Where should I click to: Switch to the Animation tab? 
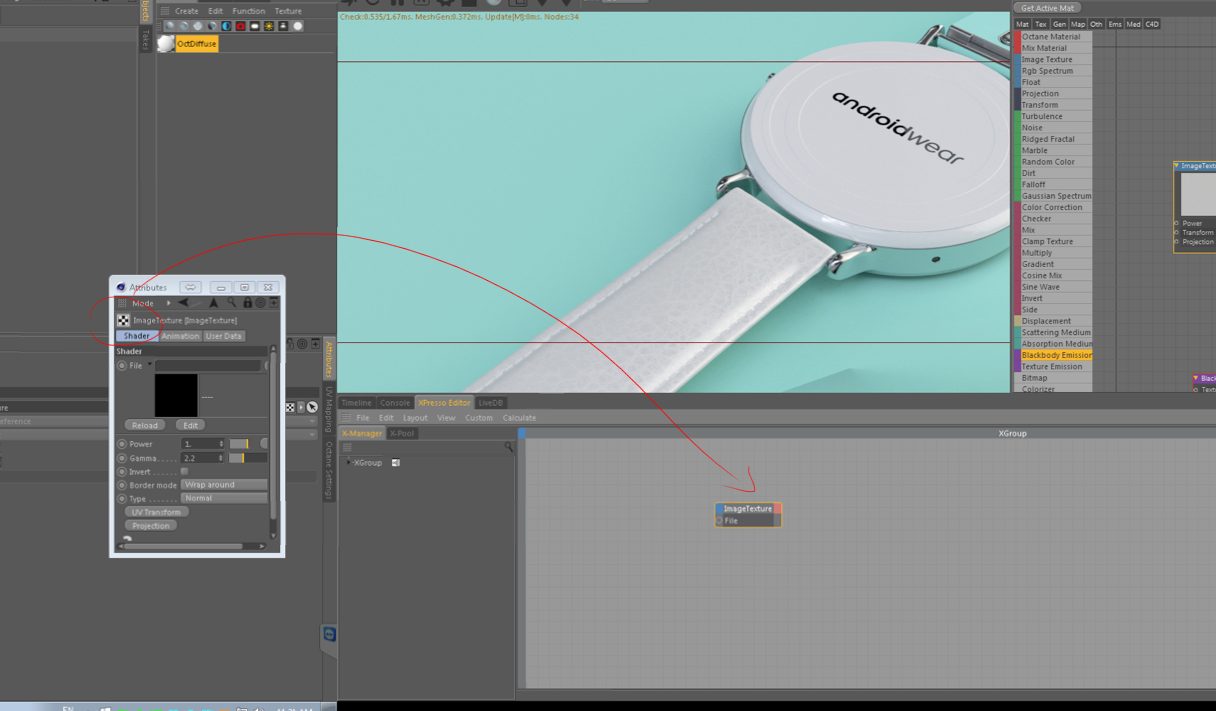coord(180,336)
